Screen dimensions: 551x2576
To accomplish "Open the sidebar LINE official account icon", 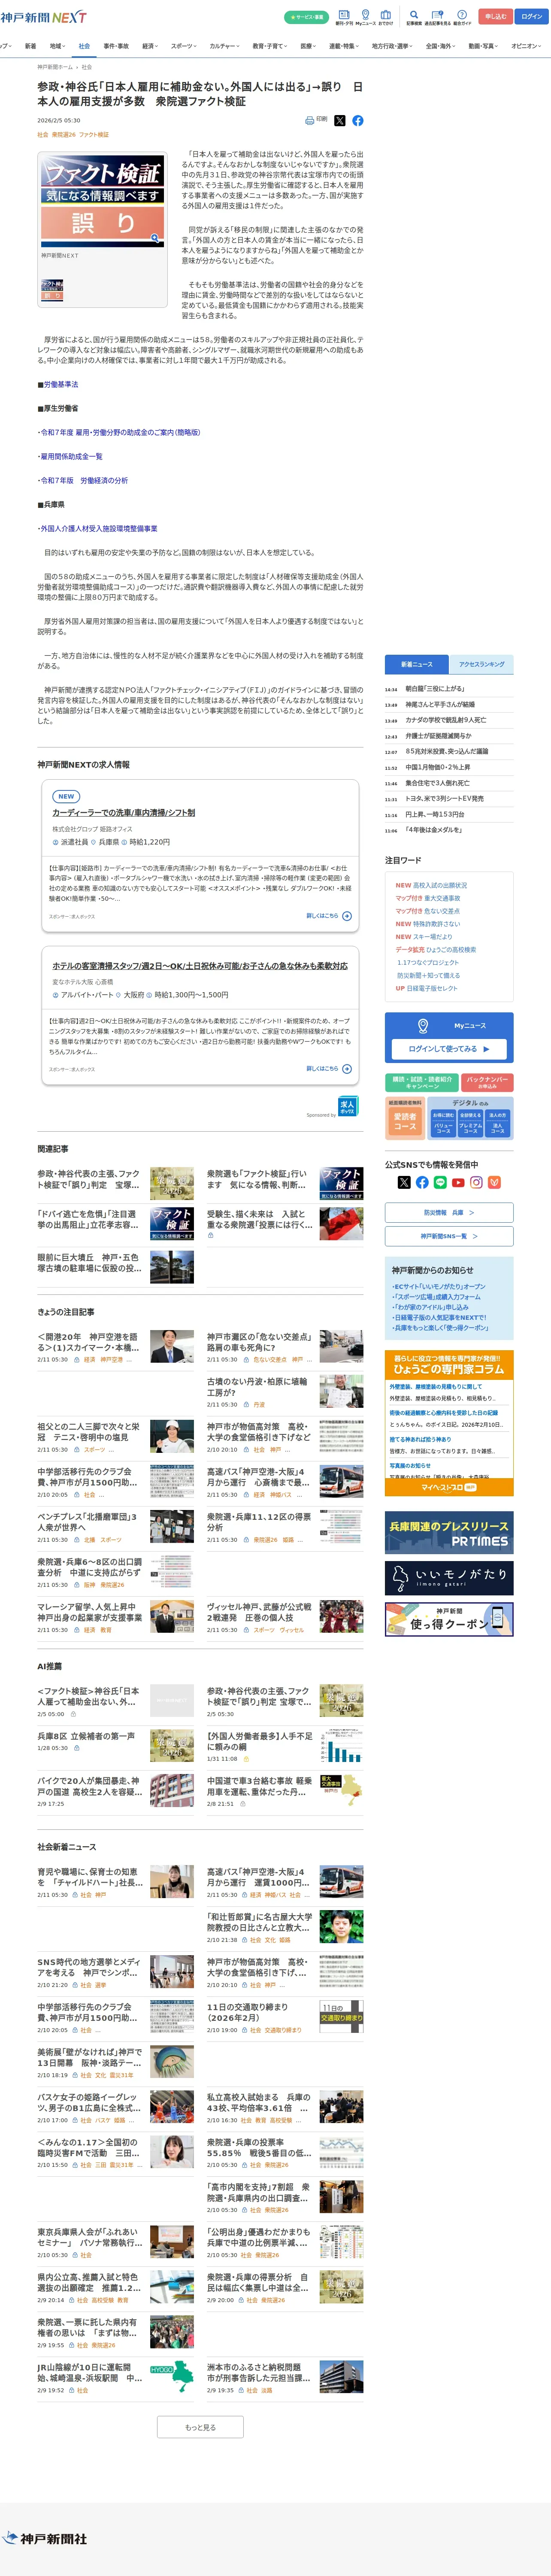I will tap(440, 1182).
